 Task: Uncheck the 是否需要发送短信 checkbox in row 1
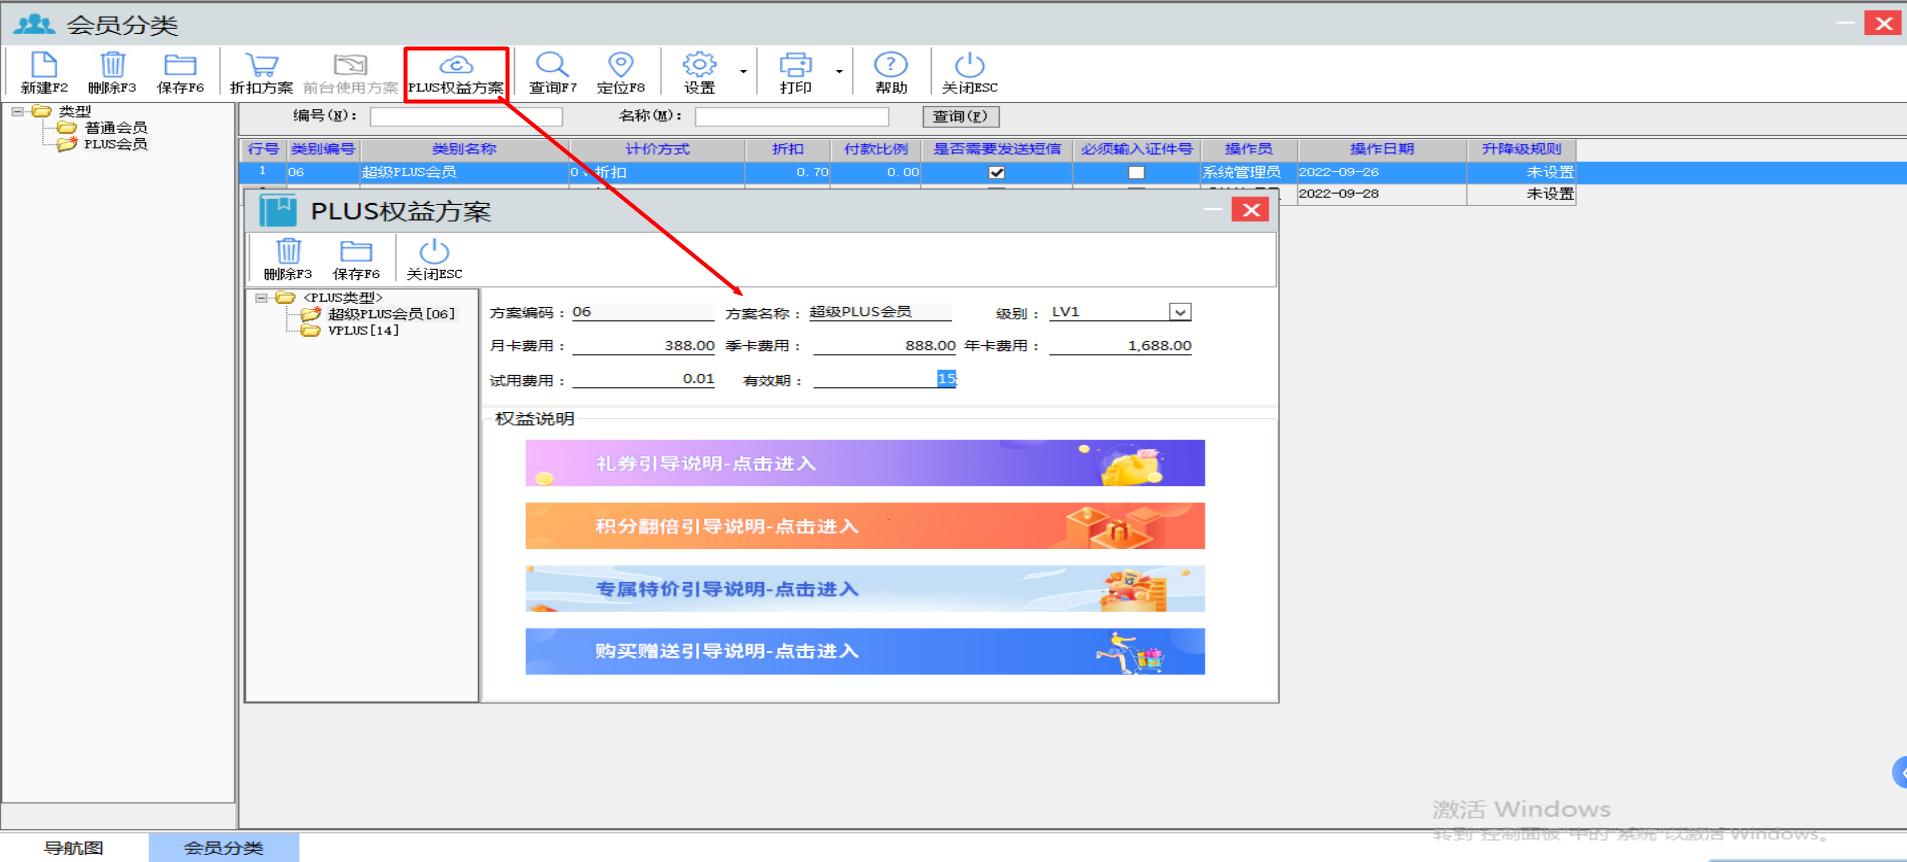(996, 173)
